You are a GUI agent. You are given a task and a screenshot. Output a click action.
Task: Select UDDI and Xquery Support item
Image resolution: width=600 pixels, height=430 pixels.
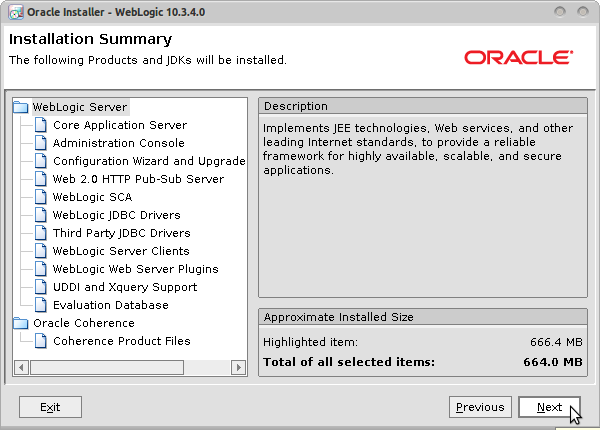click(125, 287)
